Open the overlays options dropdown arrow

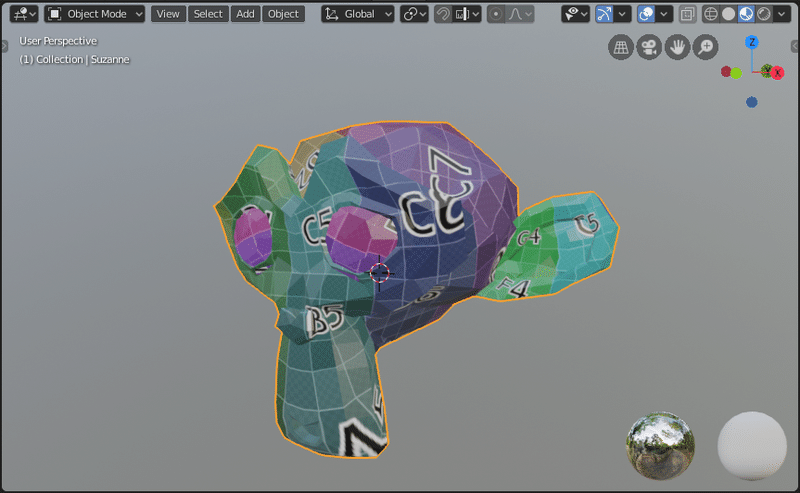click(664, 14)
